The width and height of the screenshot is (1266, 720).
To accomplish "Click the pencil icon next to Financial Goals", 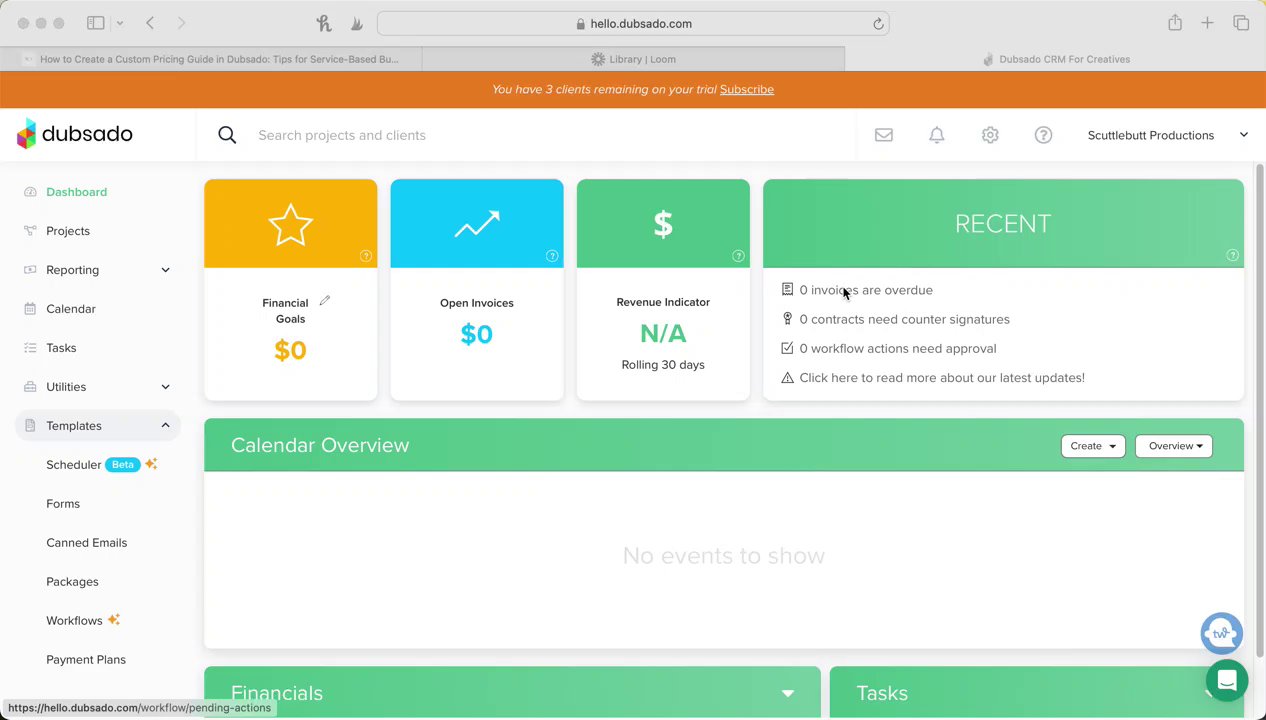I will click(324, 301).
